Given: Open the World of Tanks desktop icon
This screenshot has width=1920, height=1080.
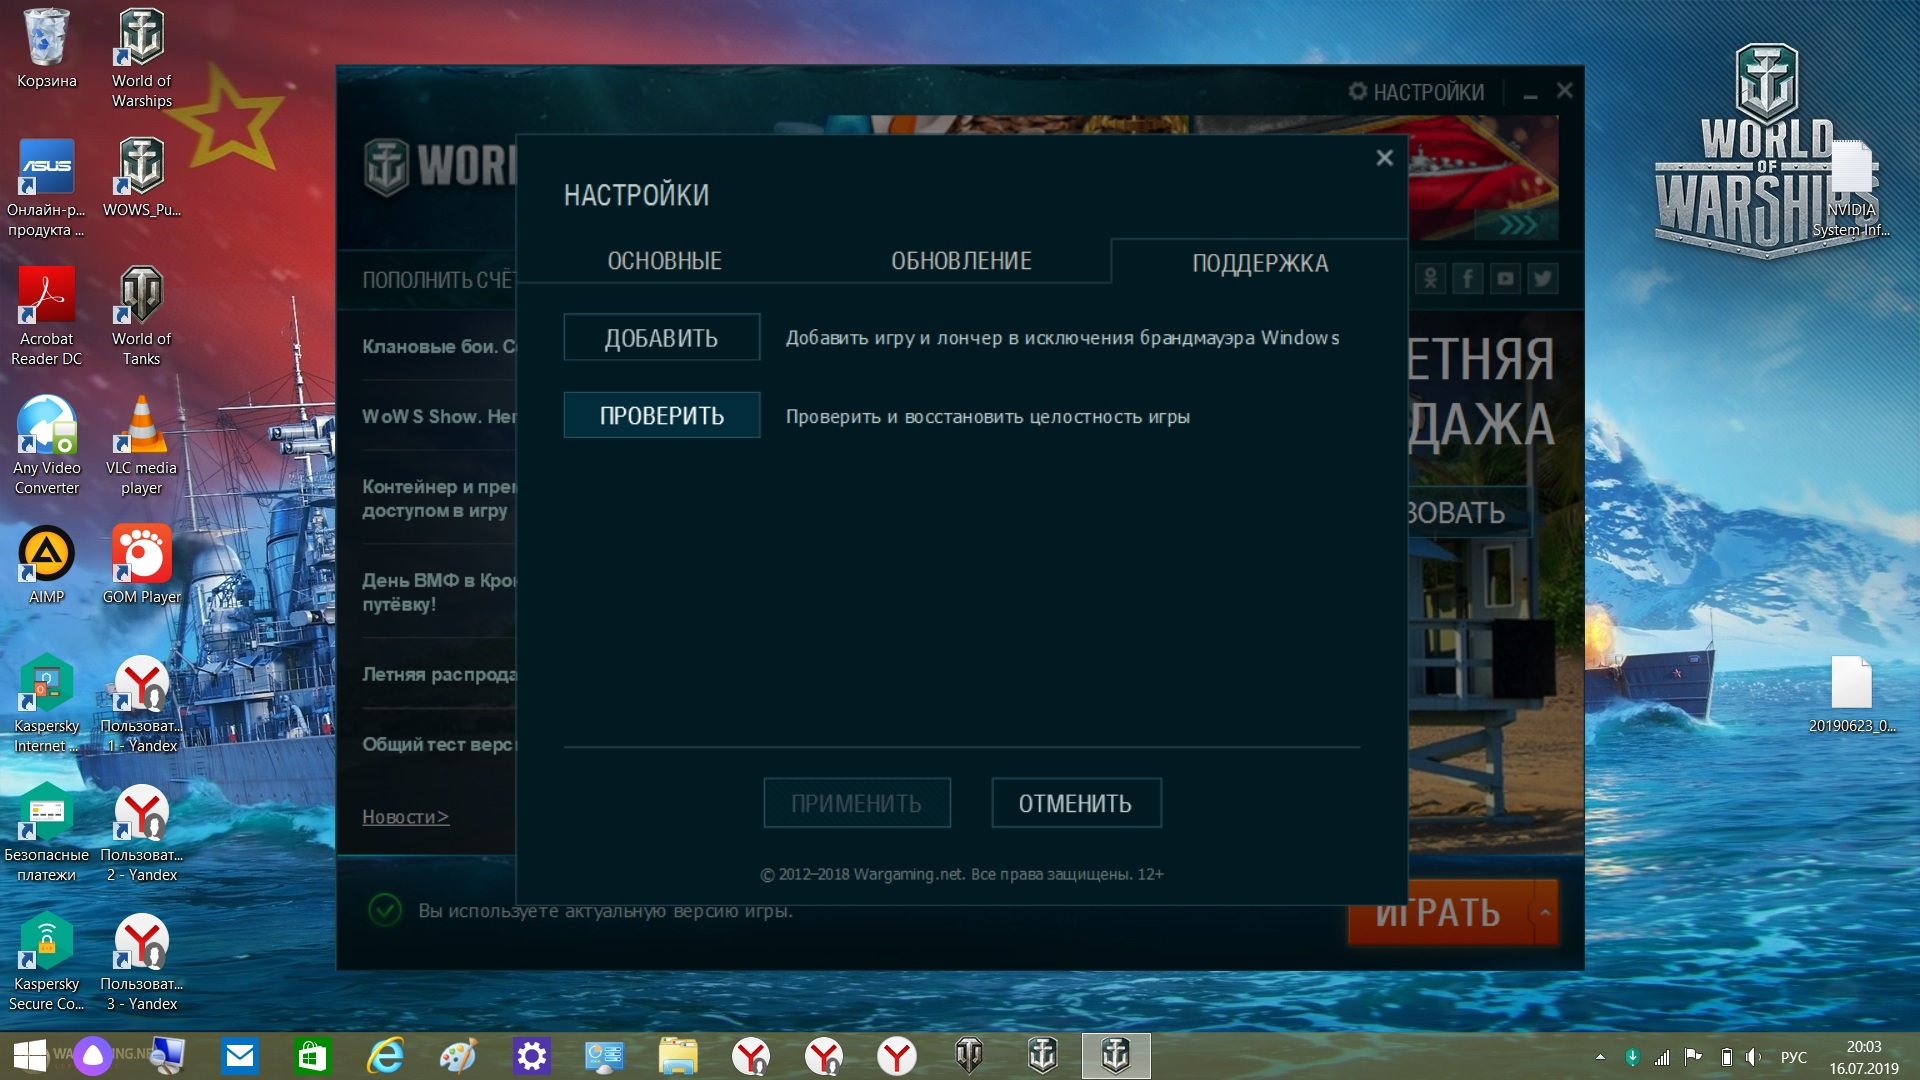Looking at the screenshot, I should (x=141, y=316).
